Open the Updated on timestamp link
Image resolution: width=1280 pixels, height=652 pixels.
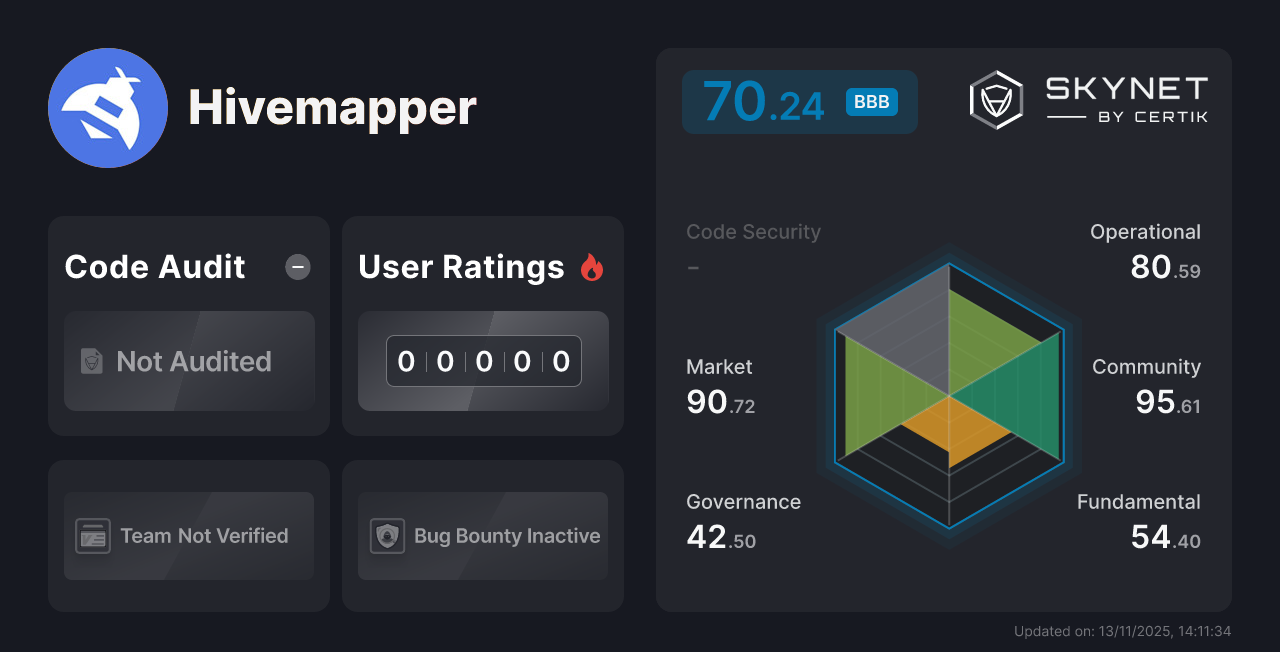coord(1122,631)
